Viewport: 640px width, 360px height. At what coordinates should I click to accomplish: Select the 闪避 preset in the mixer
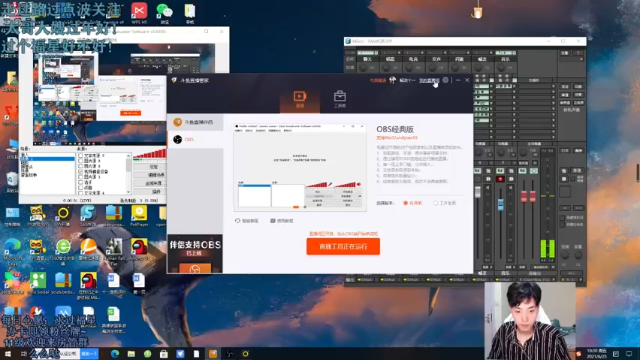459,59
